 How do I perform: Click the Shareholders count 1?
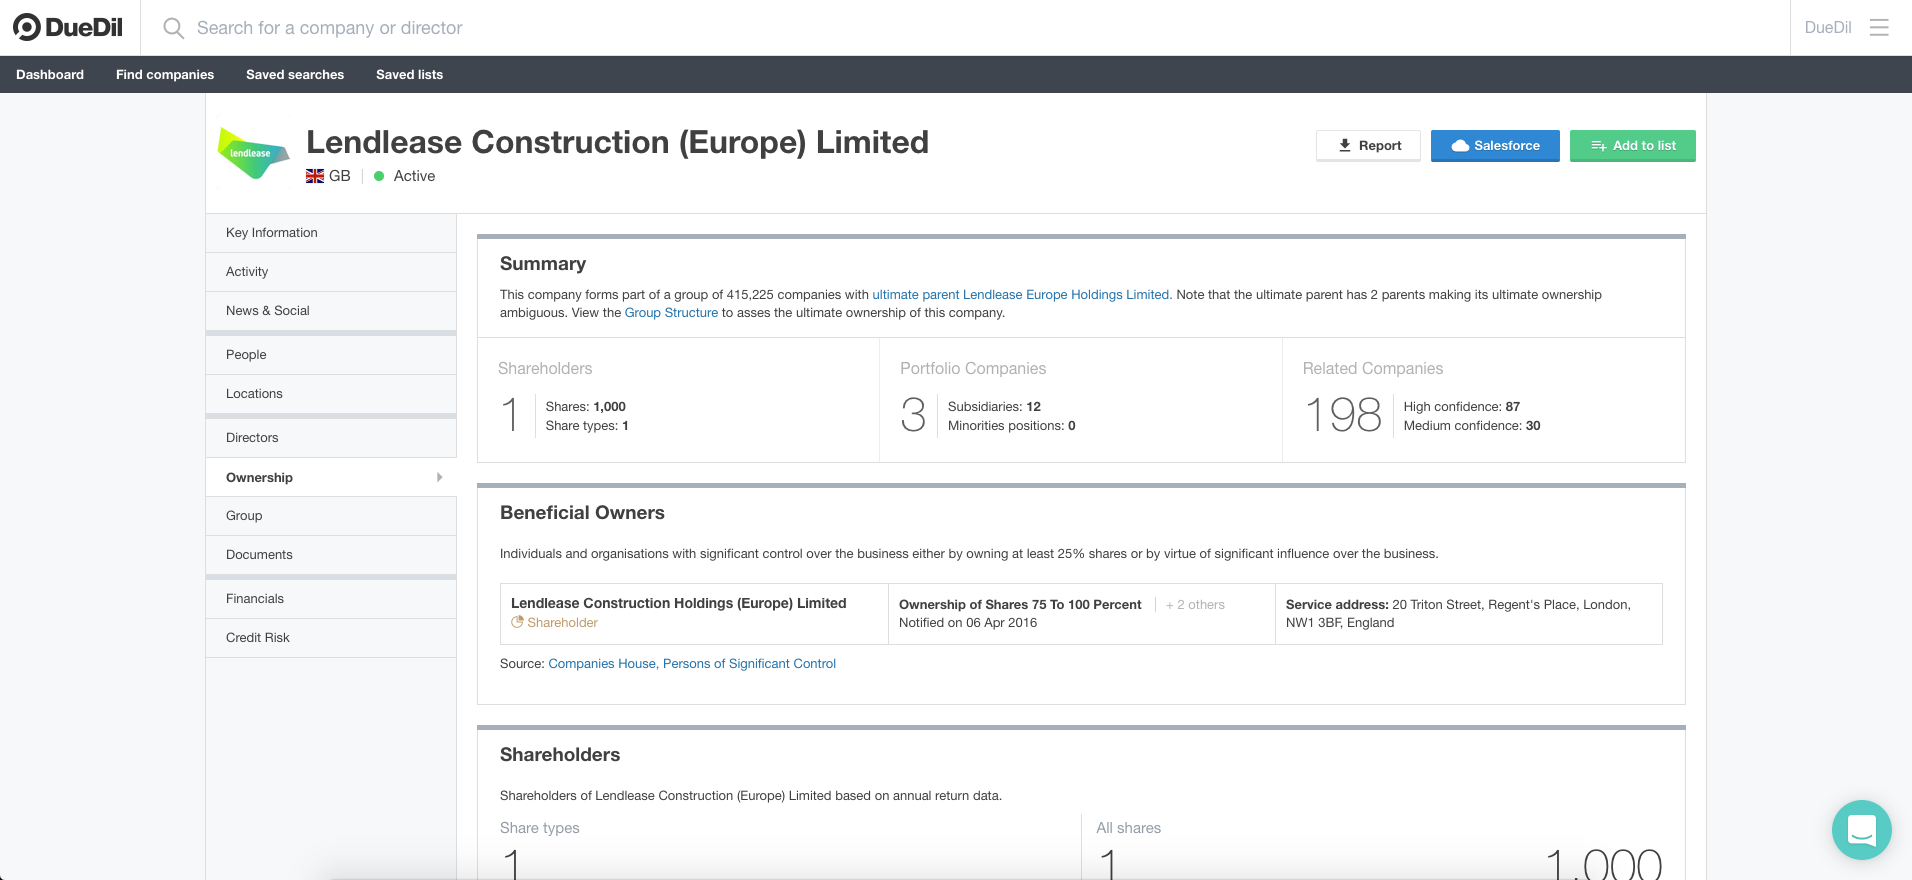[x=510, y=415]
